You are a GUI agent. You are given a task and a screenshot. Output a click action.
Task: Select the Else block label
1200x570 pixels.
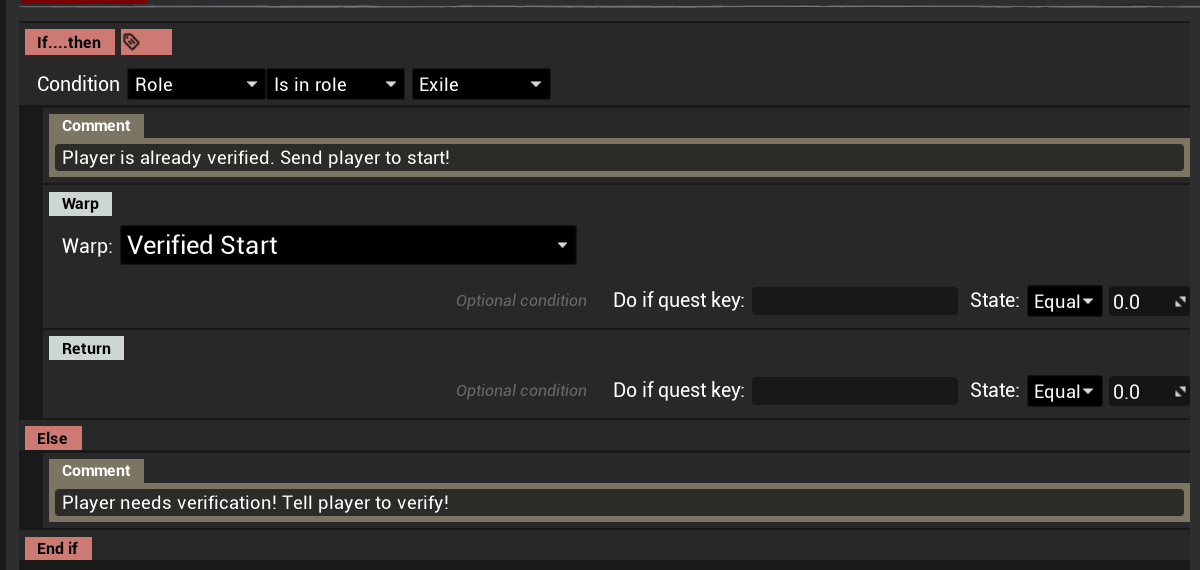tap(53, 438)
